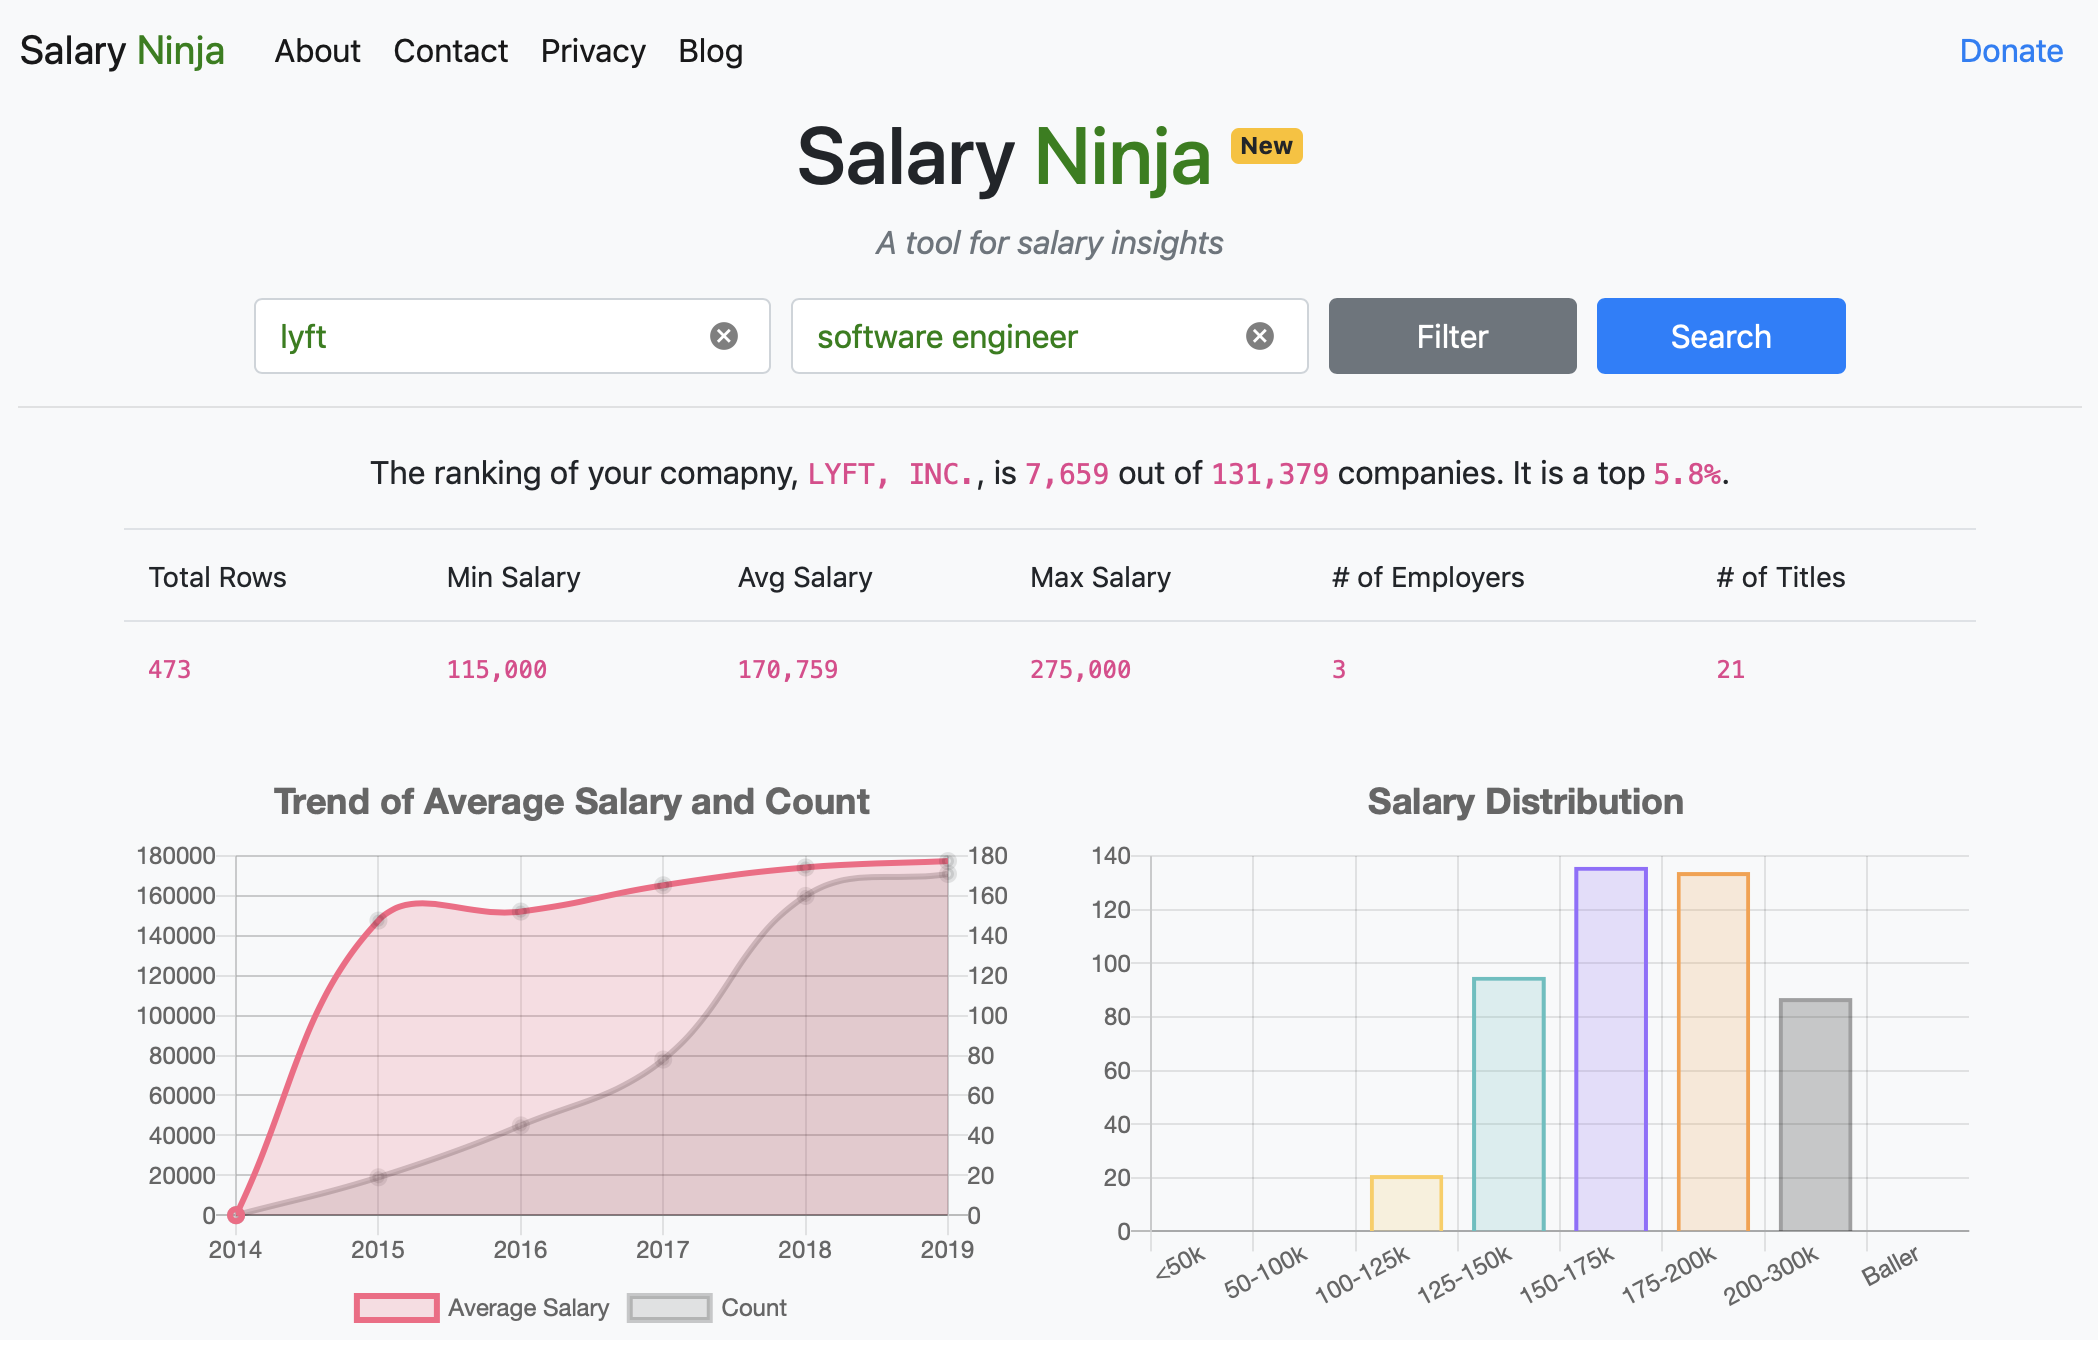The image size is (2098, 1362).
Task: Click the min salary value 115,000
Action: [496, 669]
